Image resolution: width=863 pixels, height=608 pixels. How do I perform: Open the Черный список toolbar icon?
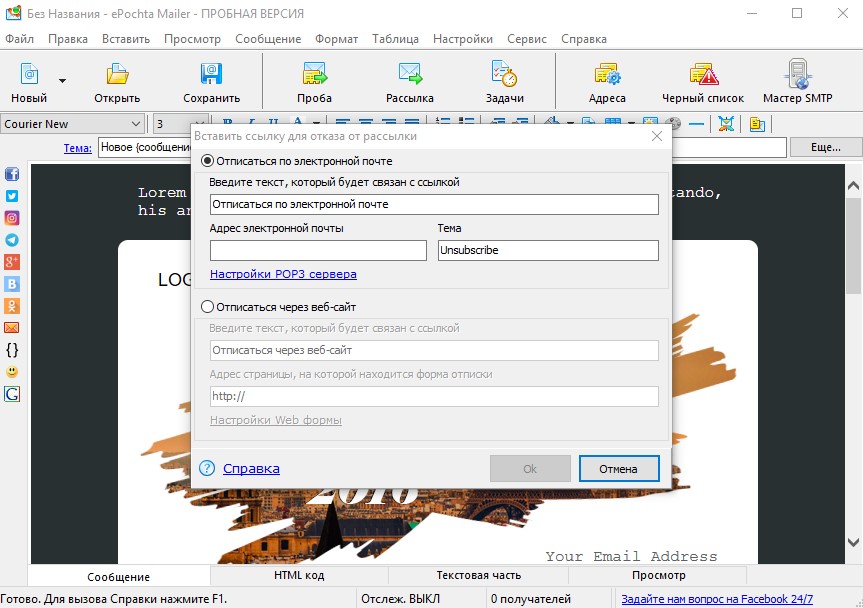click(703, 82)
